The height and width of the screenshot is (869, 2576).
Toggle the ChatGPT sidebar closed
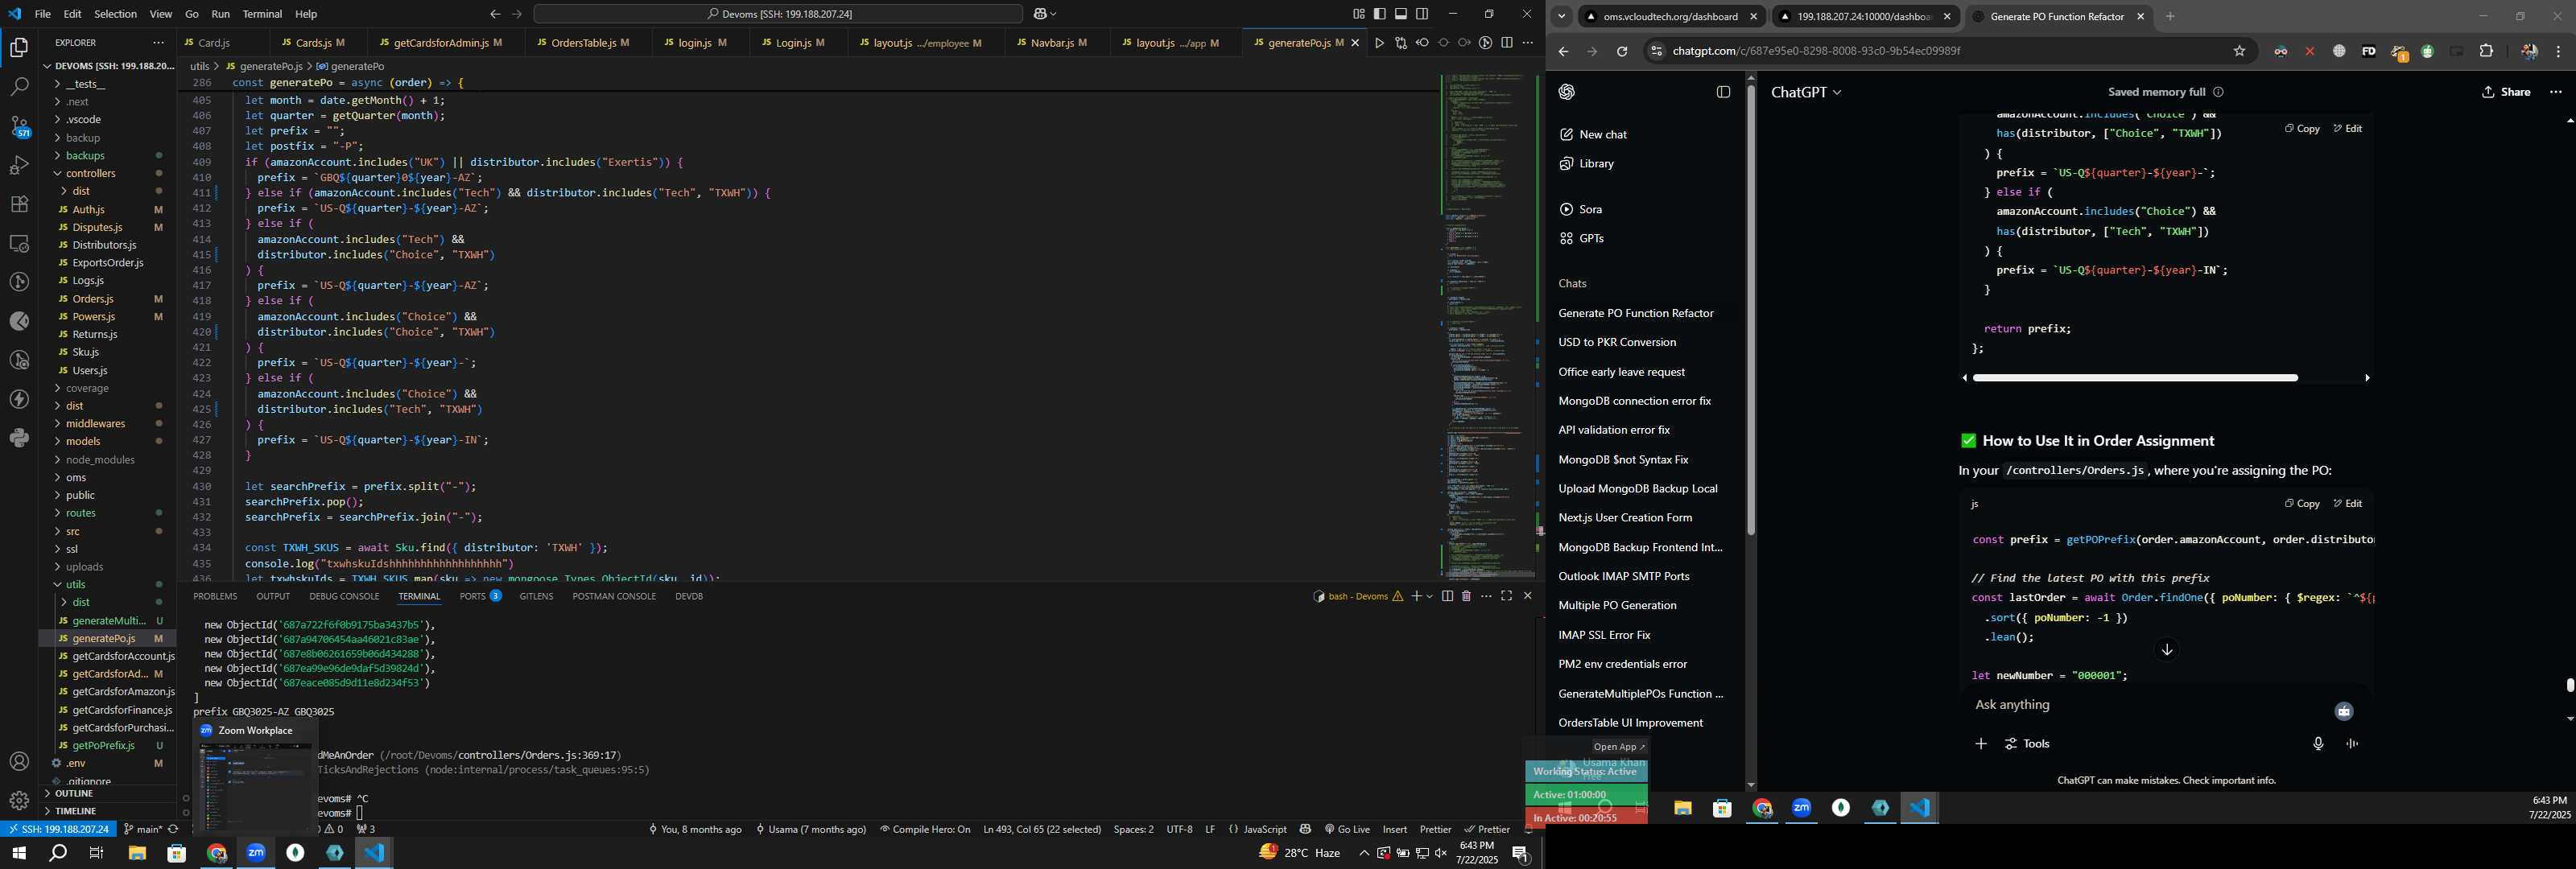tap(1723, 92)
